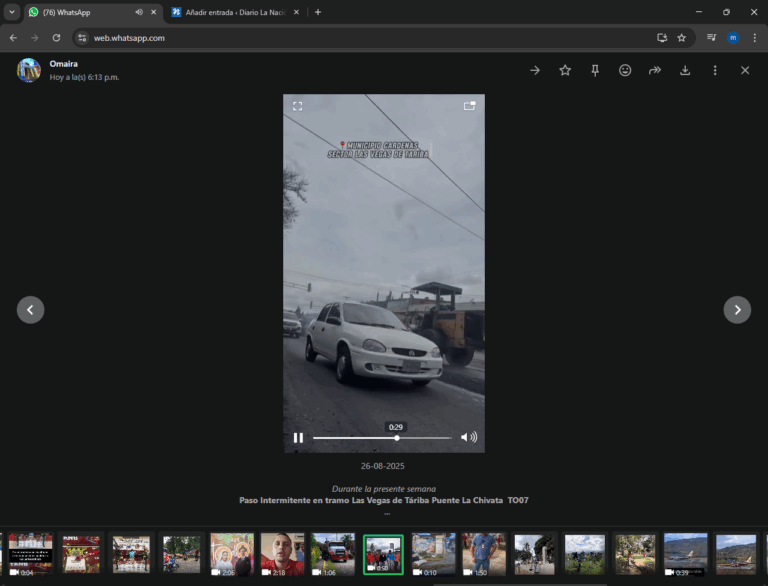Show the next media item
The width and height of the screenshot is (768, 586).
tap(737, 310)
